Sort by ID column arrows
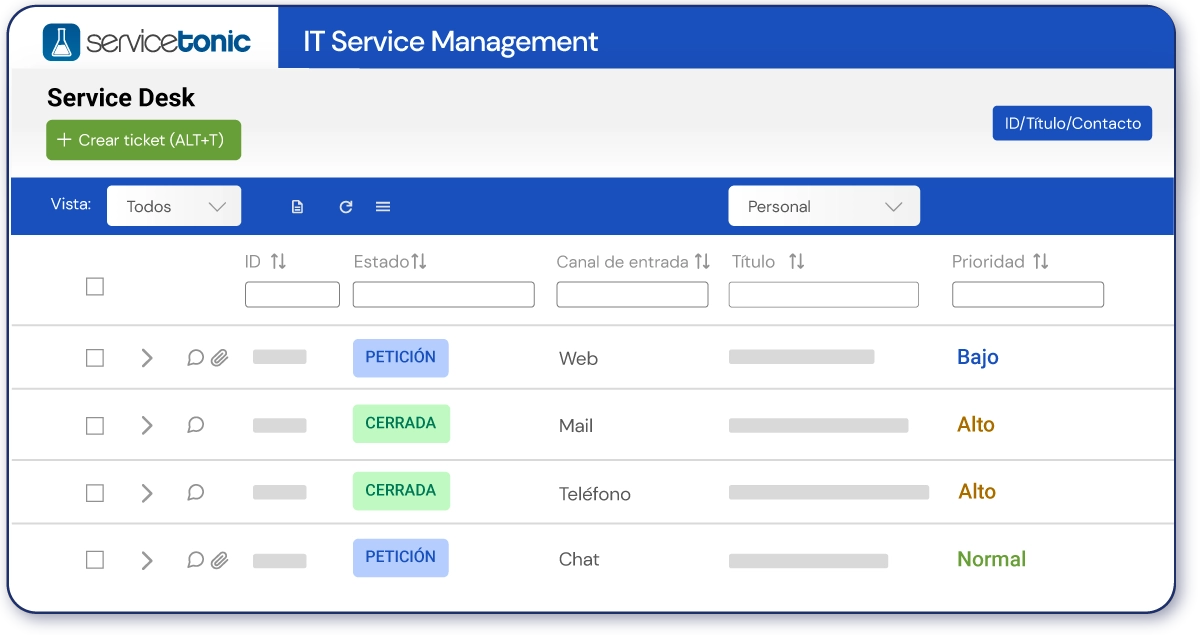 pyautogui.click(x=278, y=261)
